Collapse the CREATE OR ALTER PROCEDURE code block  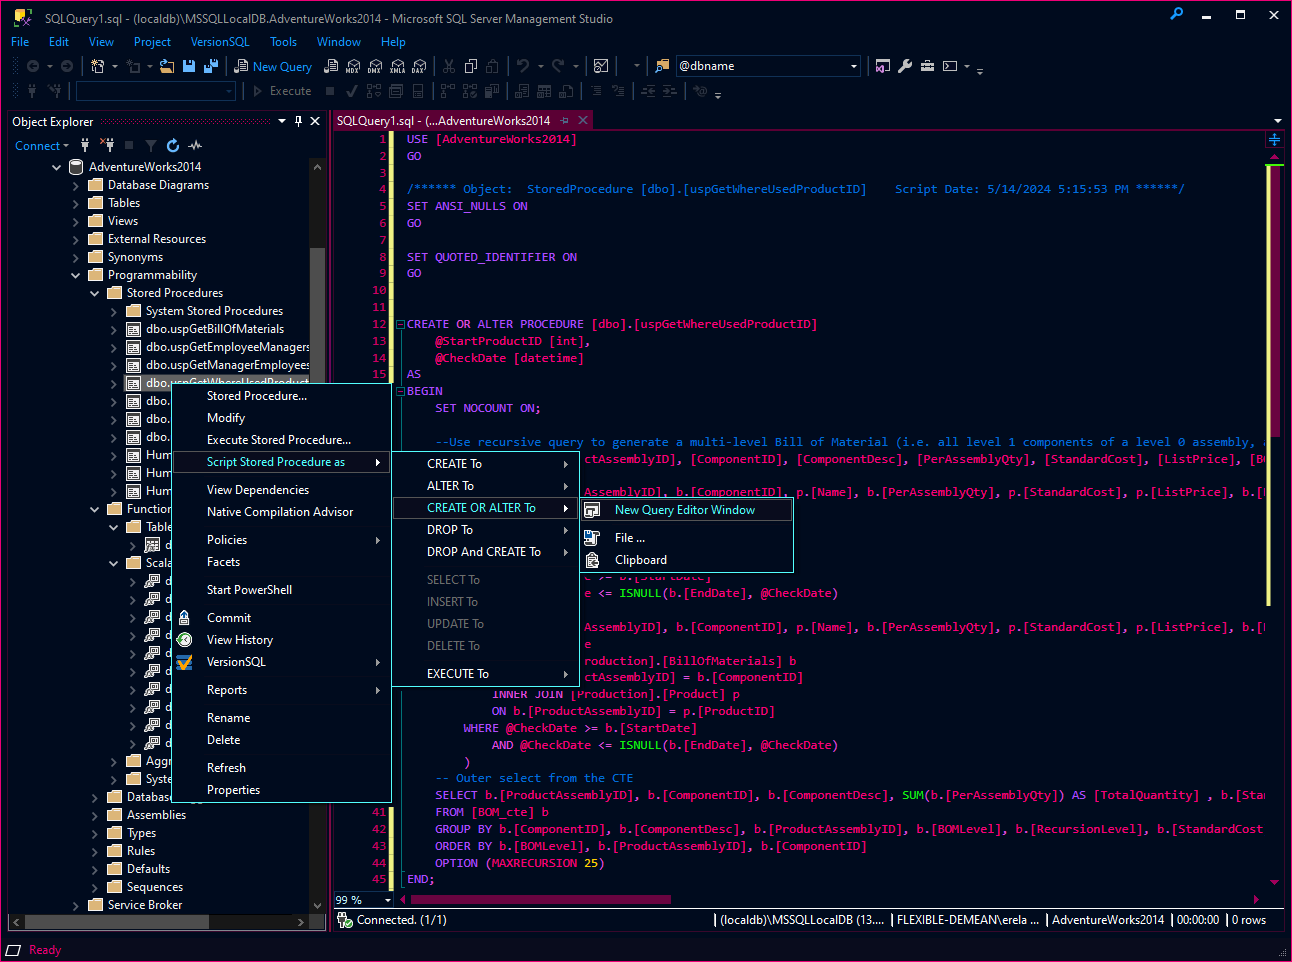pos(400,325)
